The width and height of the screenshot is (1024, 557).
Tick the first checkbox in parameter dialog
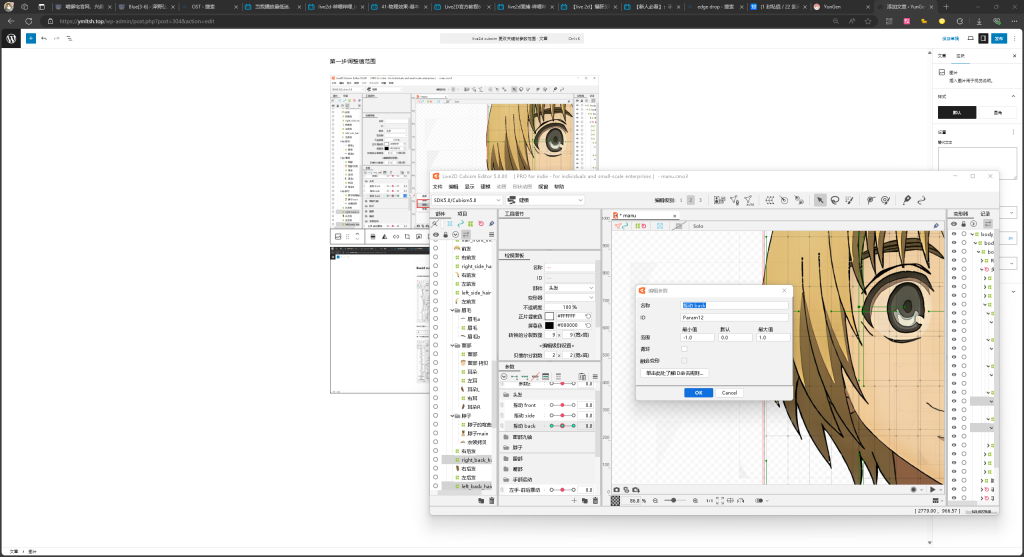684,349
